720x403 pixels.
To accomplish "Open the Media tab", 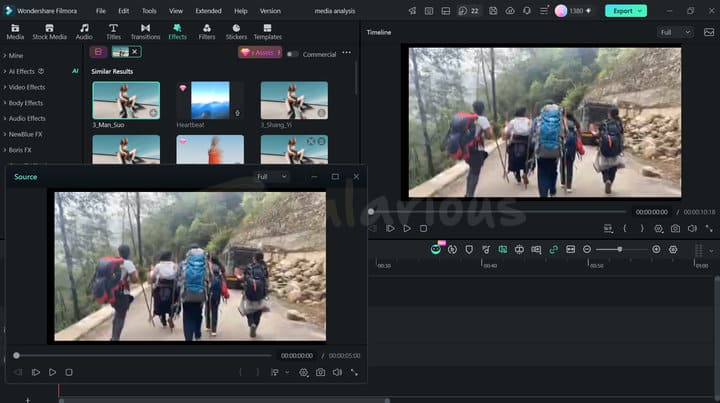I will pyautogui.click(x=15, y=32).
